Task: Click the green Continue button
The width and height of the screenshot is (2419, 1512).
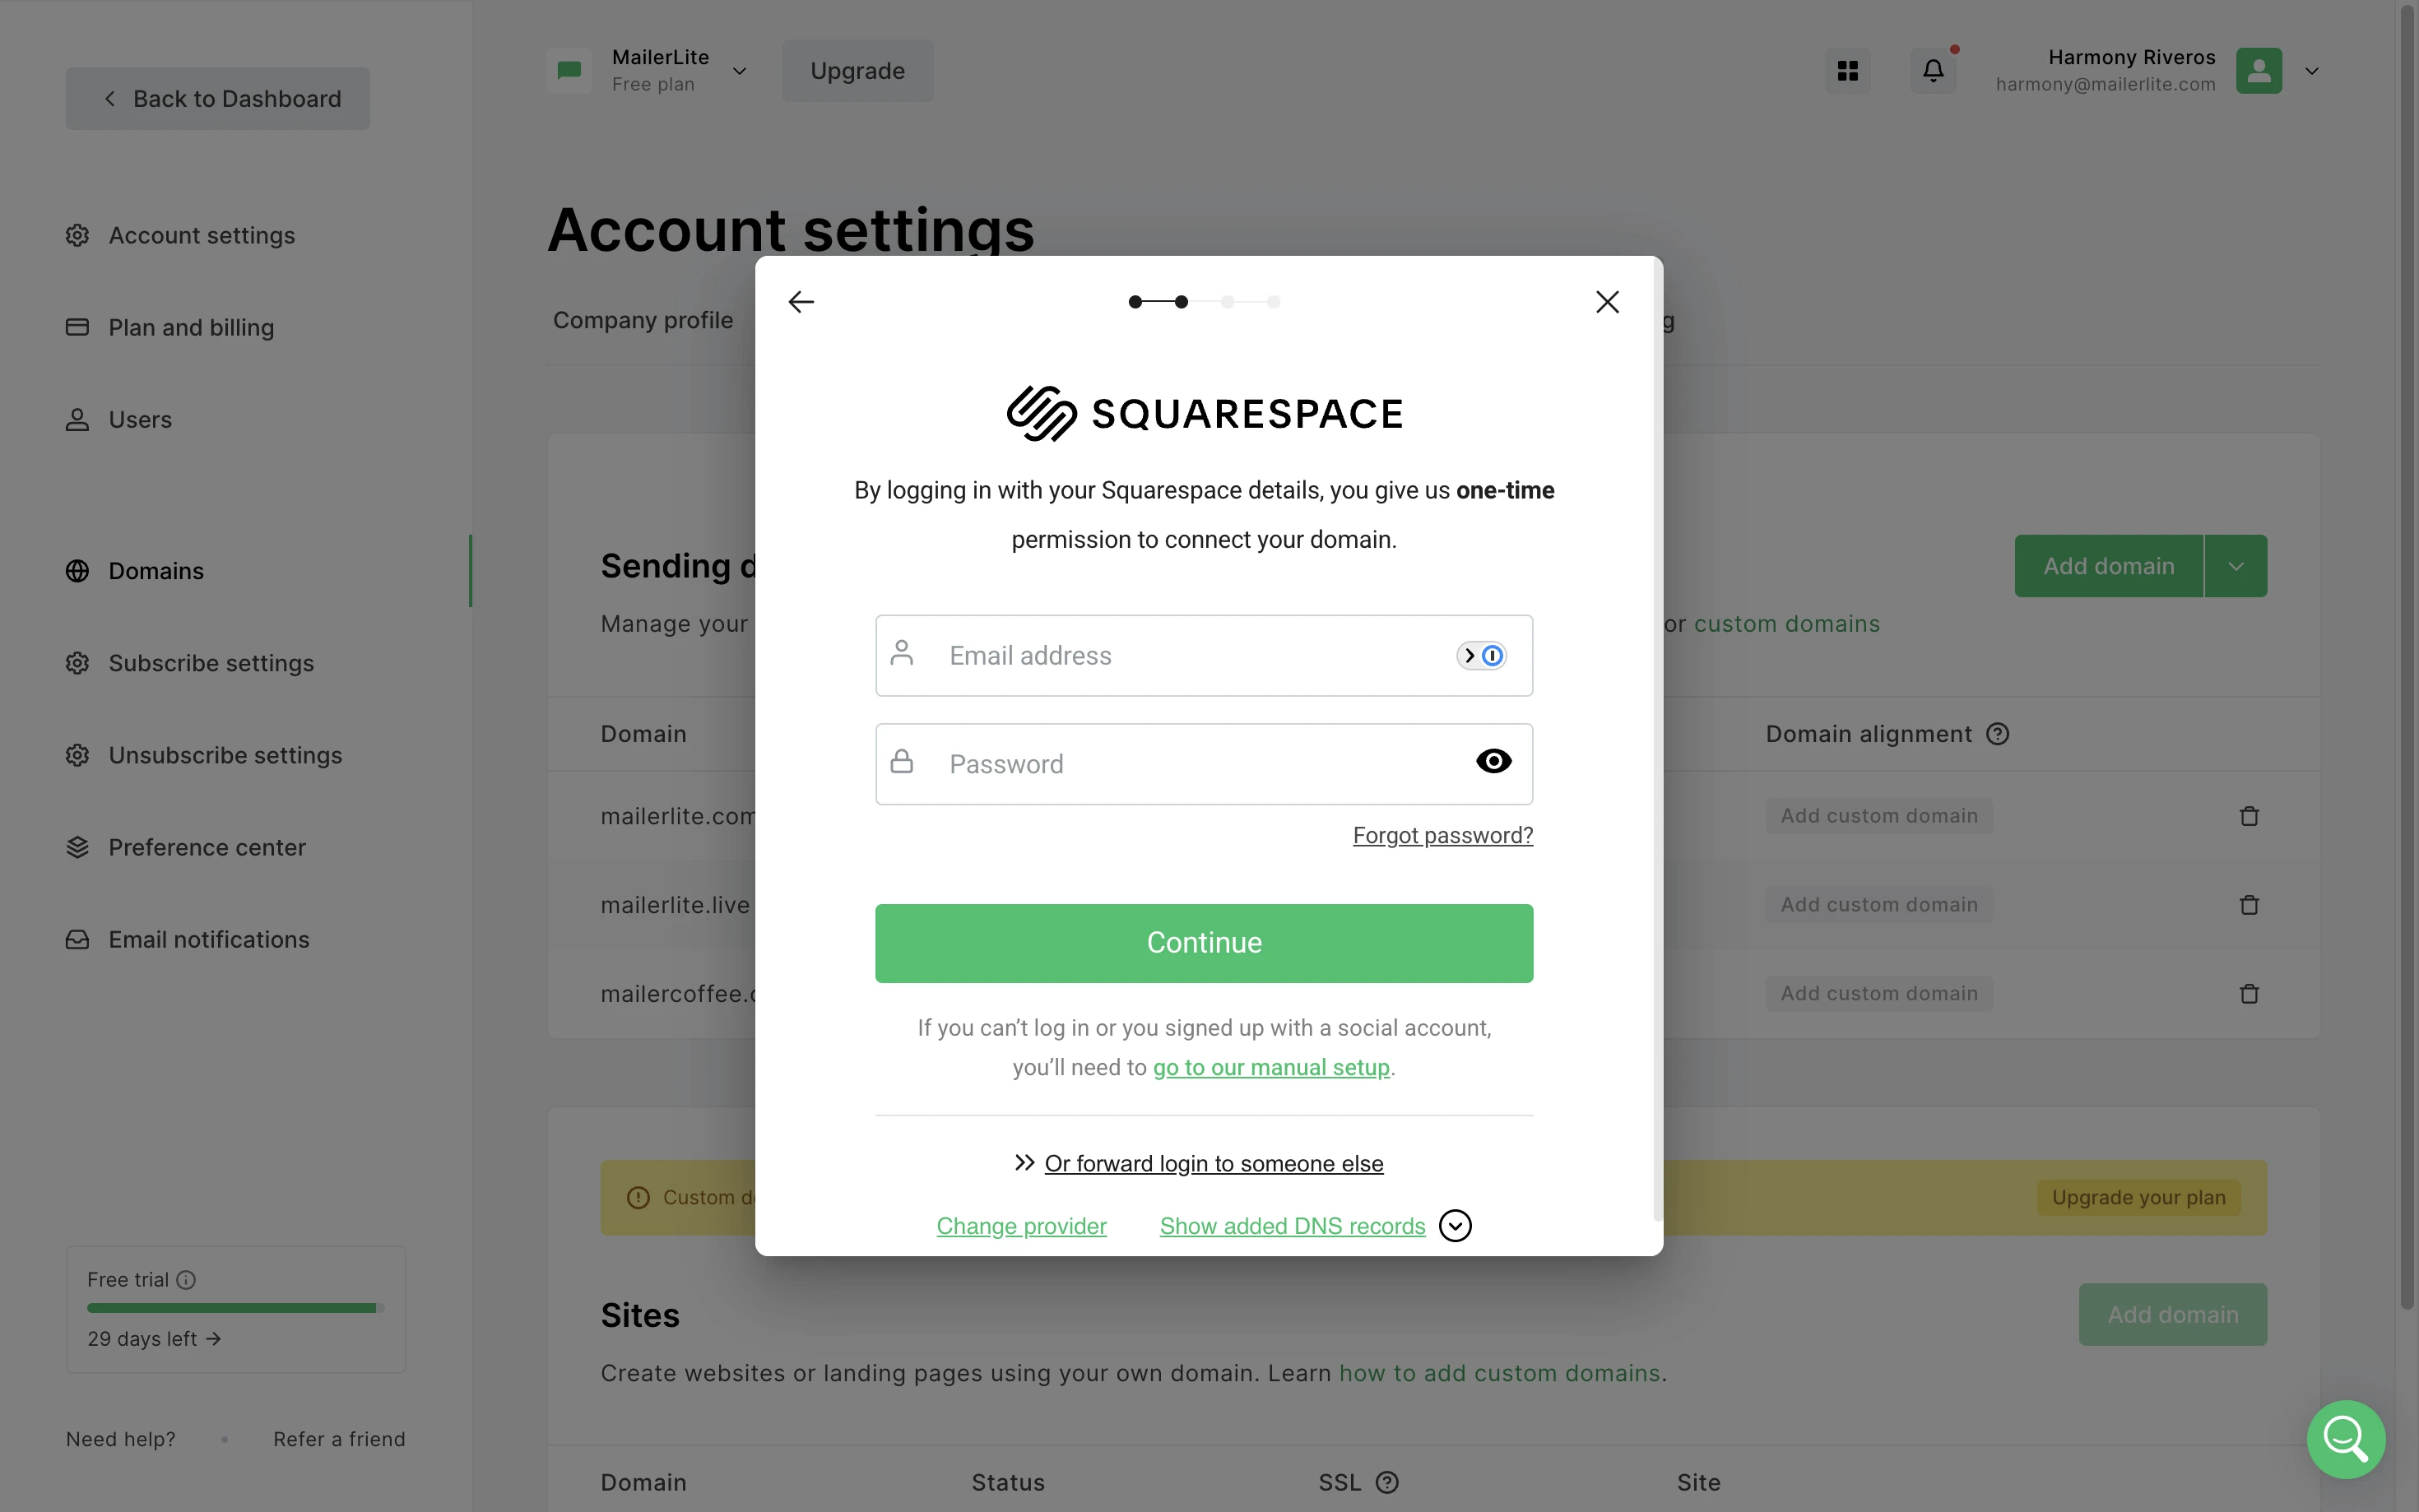Action: [x=1204, y=943]
